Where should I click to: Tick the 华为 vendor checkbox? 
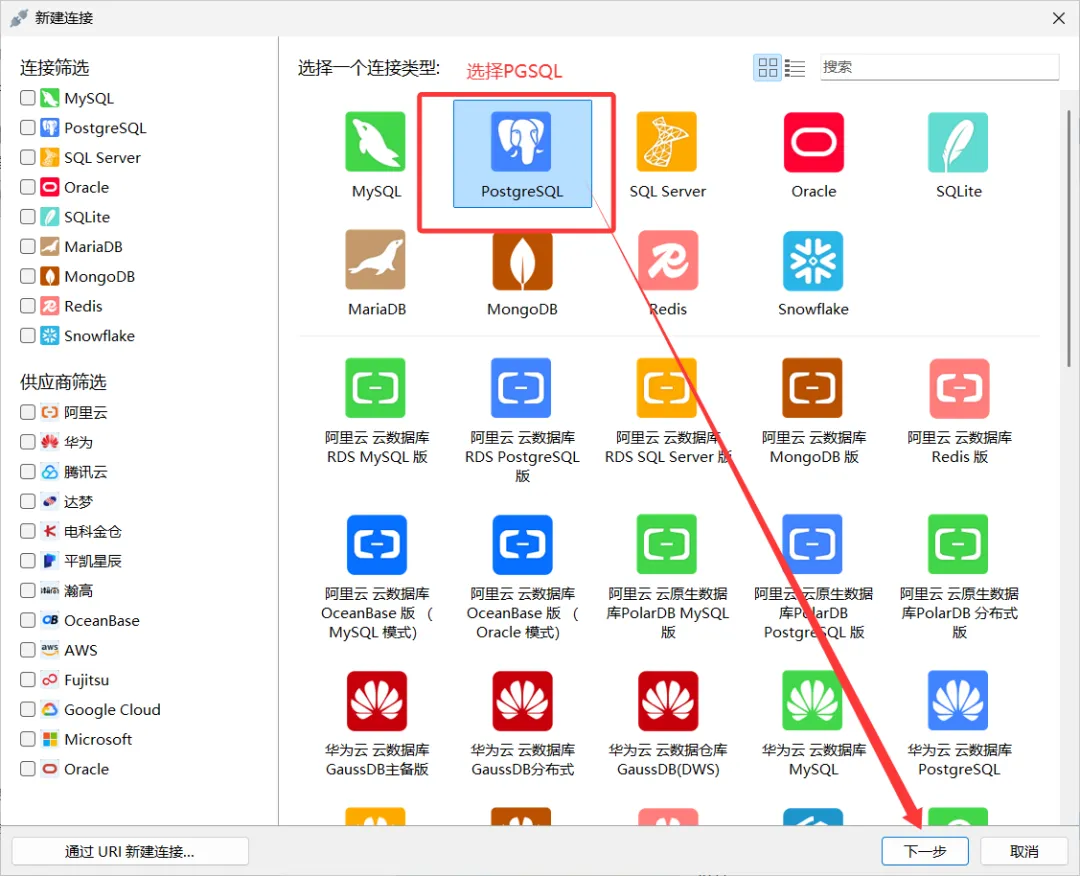pyautogui.click(x=28, y=441)
